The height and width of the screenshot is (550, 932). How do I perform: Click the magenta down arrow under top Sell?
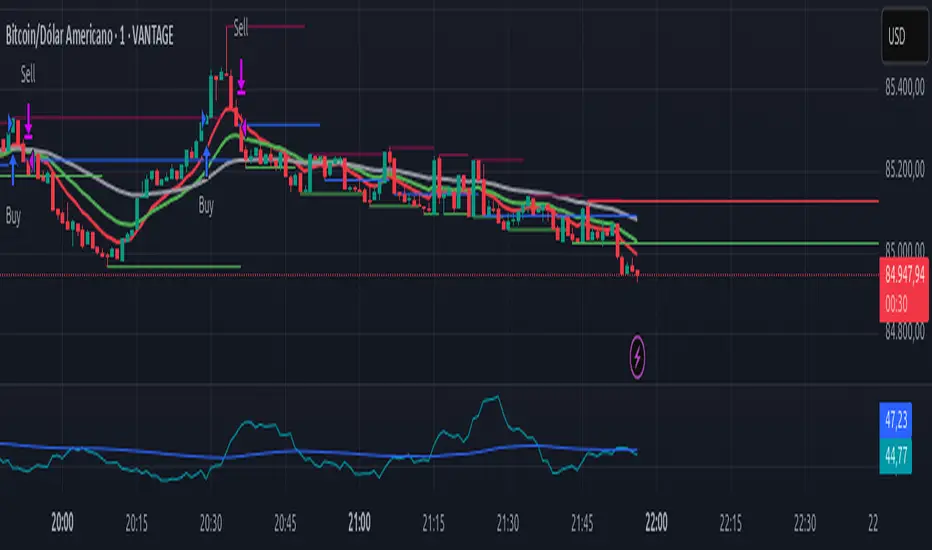[241, 77]
